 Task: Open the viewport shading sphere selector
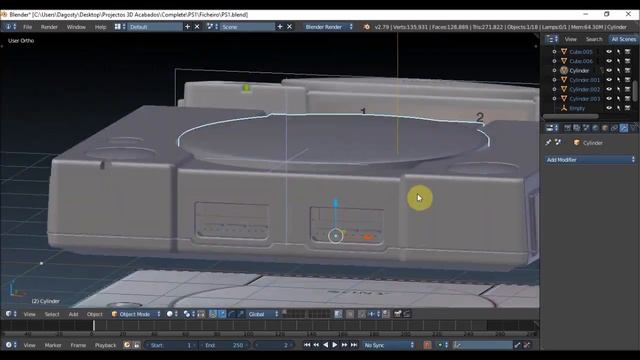tap(172, 314)
